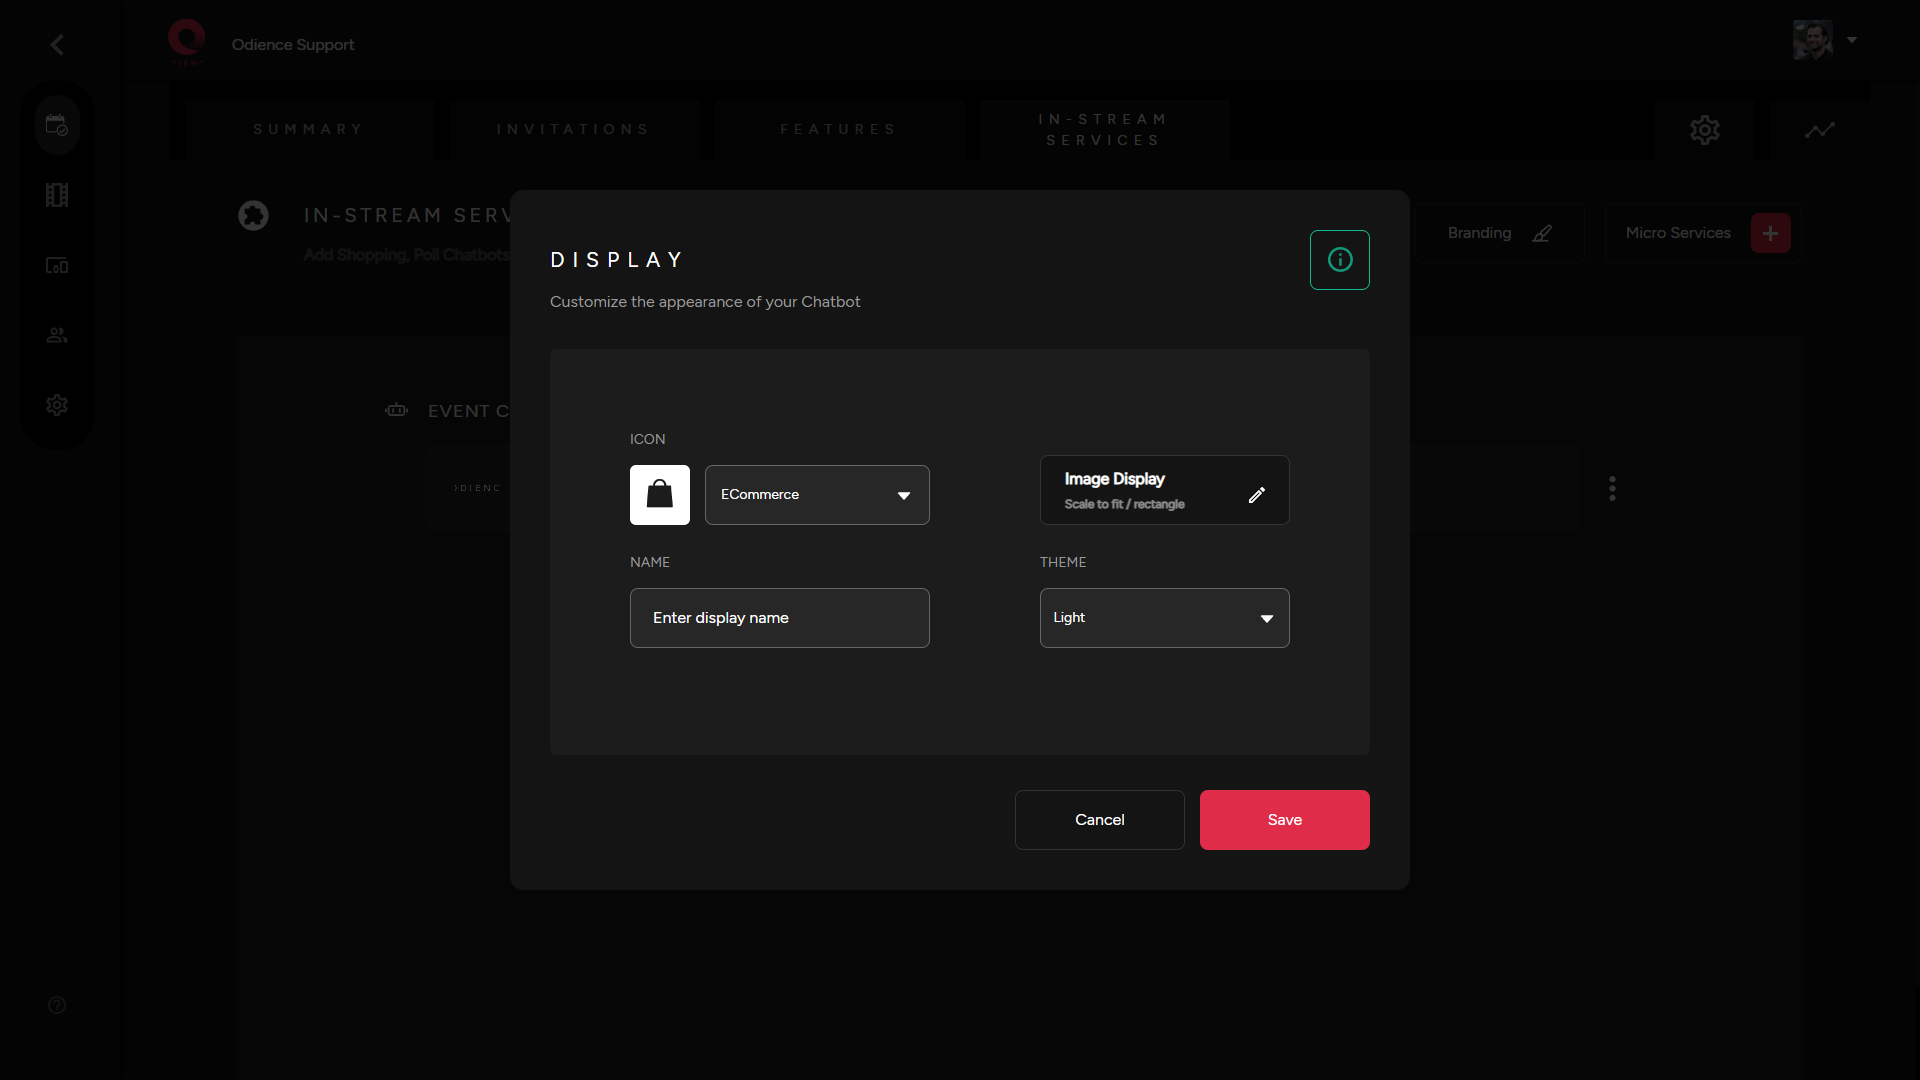Cancel the Display dialog
The width and height of the screenshot is (1920, 1080).
coord(1099,820)
